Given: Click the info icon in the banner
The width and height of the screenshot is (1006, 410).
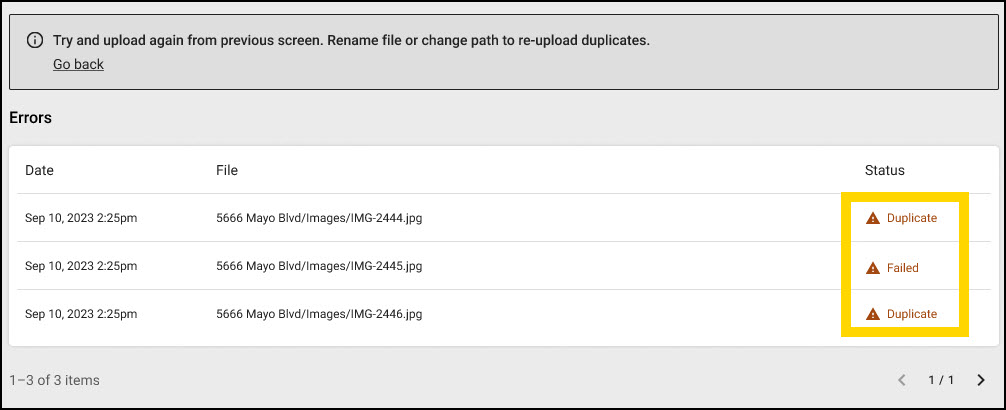Looking at the screenshot, I should pyautogui.click(x=35, y=41).
